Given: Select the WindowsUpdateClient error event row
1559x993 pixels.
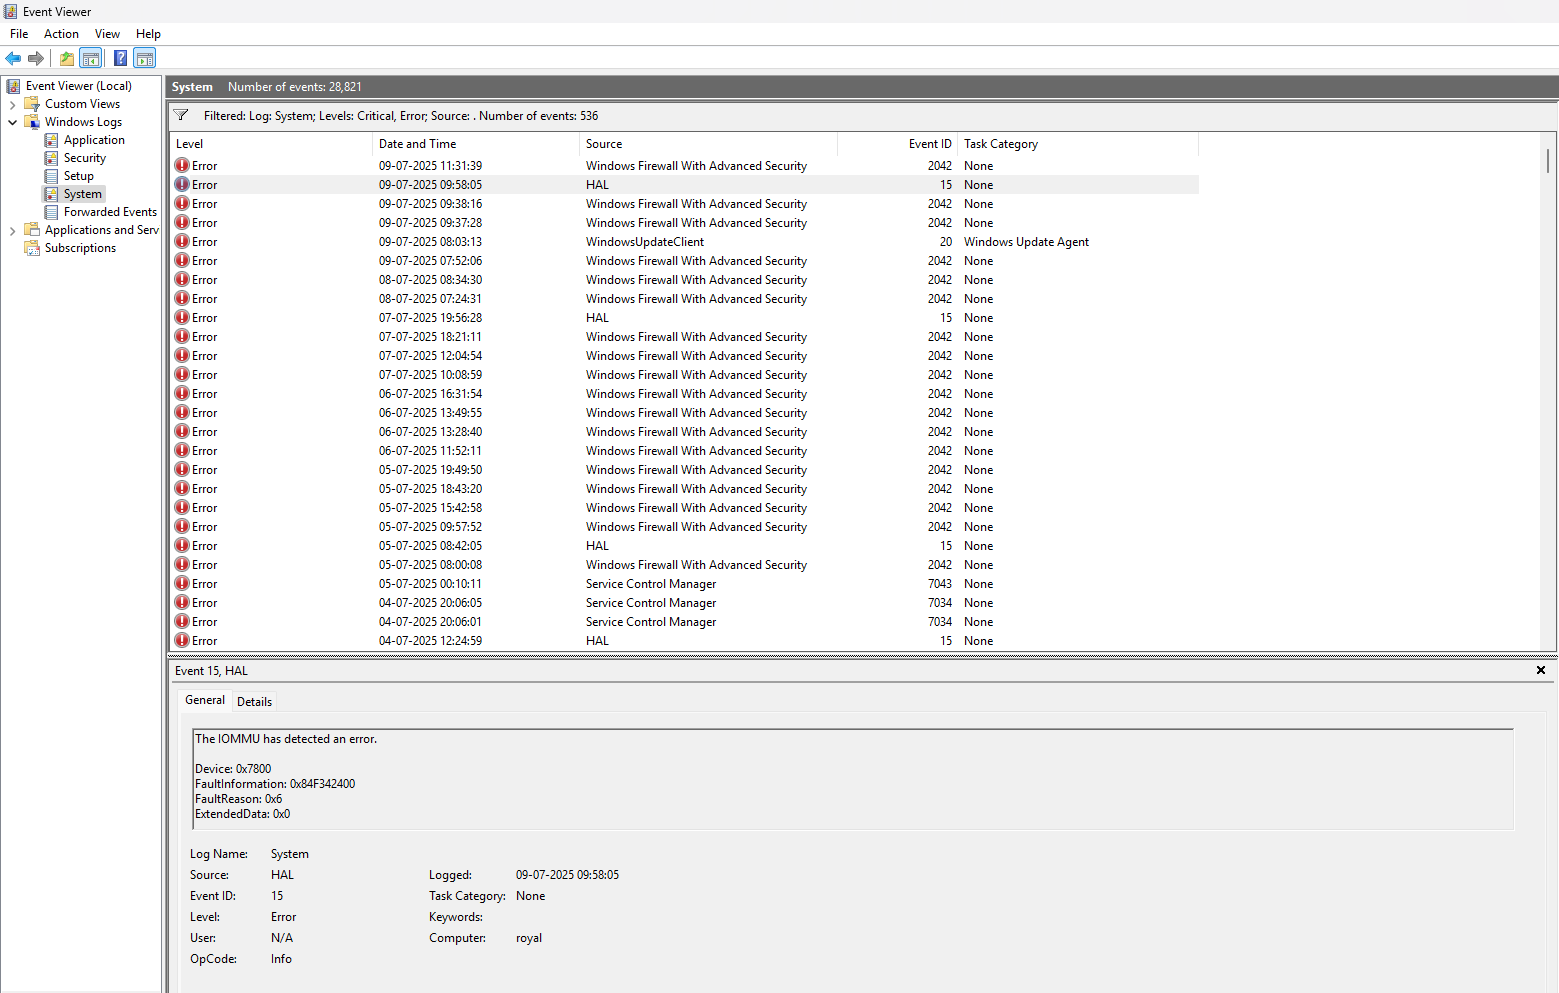Looking at the screenshot, I should pos(645,242).
